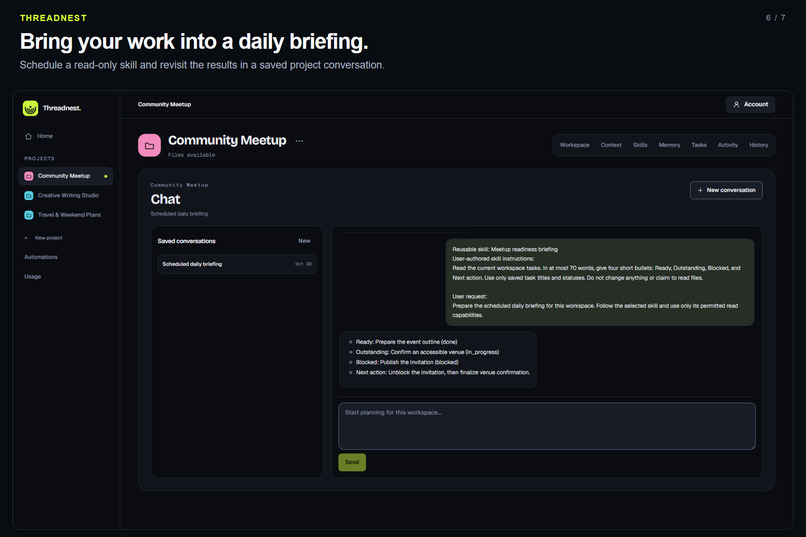This screenshot has width=806, height=537.
Task: Select Creative Writing Studio project
Action: point(66,195)
